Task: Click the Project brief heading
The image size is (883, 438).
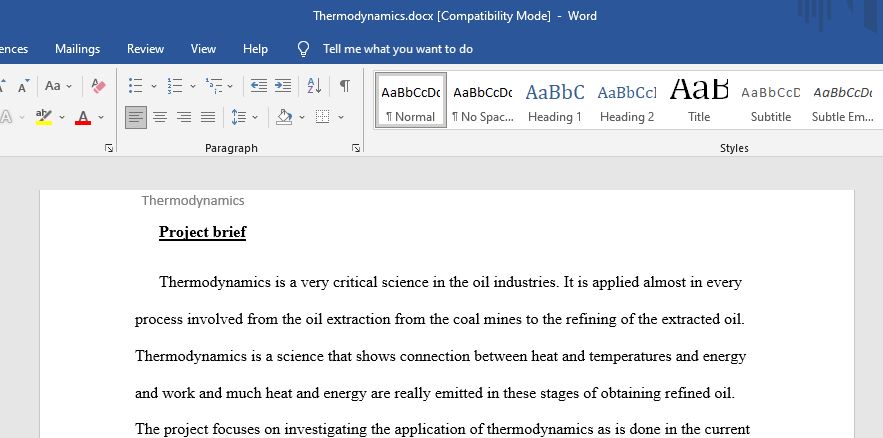Action: (202, 232)
